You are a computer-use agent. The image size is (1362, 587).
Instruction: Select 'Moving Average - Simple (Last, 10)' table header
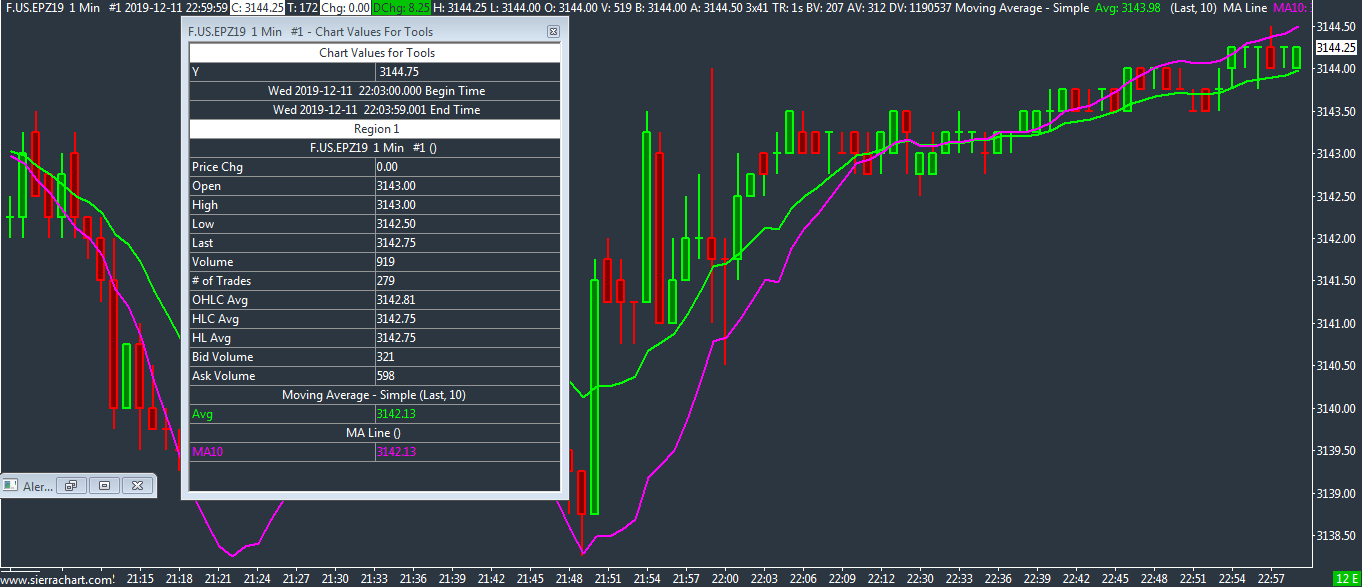click(376, 395)
